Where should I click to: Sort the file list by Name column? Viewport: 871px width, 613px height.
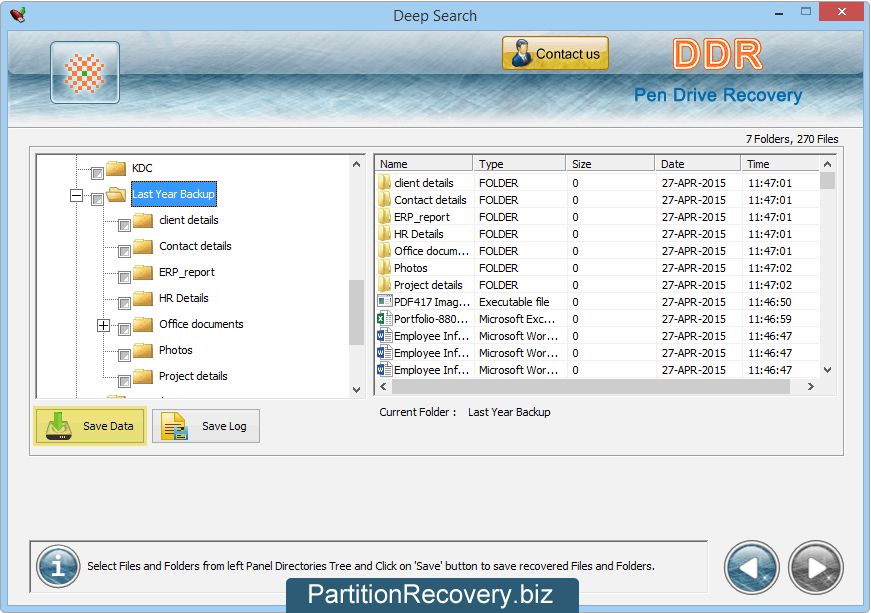424,164
